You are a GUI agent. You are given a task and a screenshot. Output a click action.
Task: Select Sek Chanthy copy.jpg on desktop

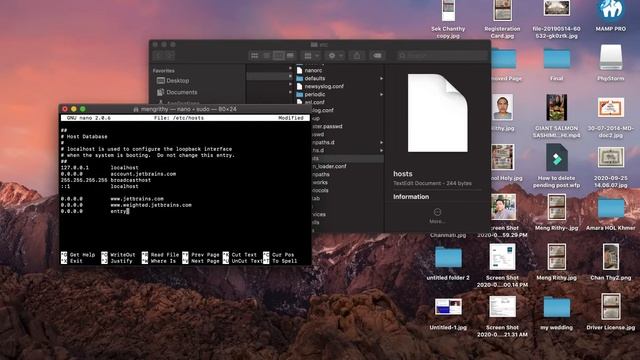coord(448,10)
